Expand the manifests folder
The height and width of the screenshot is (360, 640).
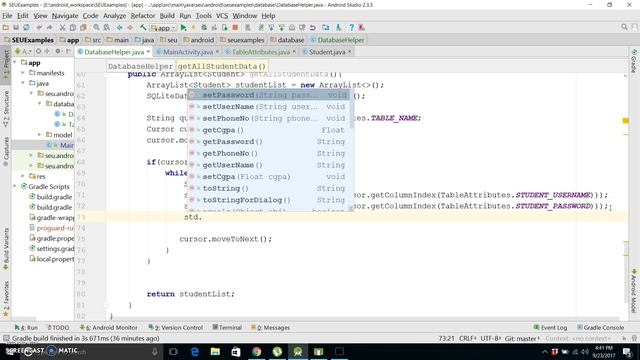point(23,73)
